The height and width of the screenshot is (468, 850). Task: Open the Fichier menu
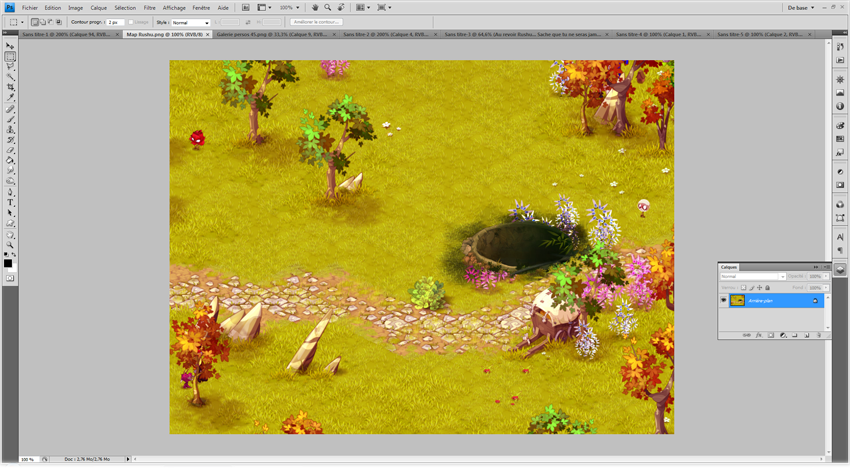[x=30, y=8]
